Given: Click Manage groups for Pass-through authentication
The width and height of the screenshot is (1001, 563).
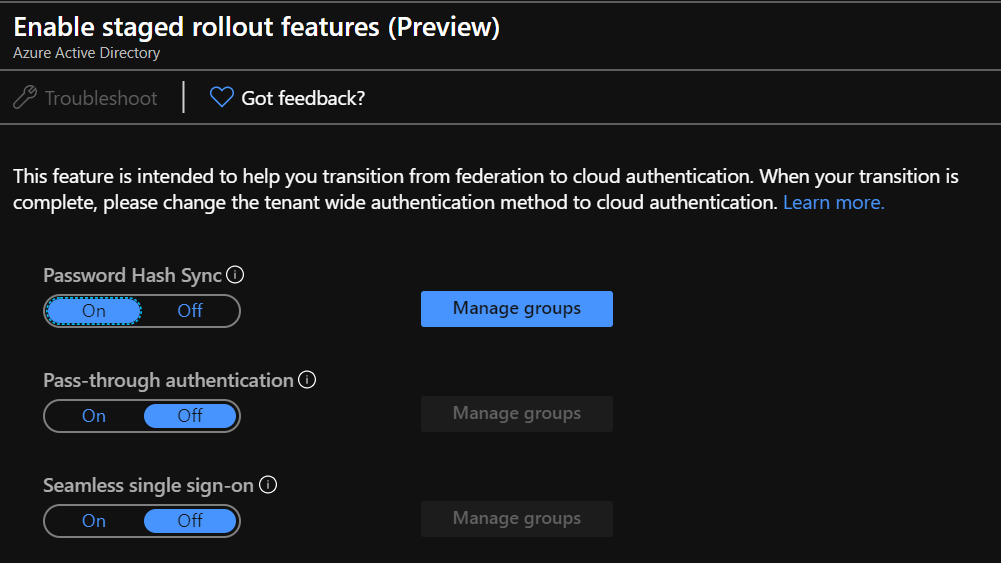Looking at the screenshot, I should coord(516,414).
